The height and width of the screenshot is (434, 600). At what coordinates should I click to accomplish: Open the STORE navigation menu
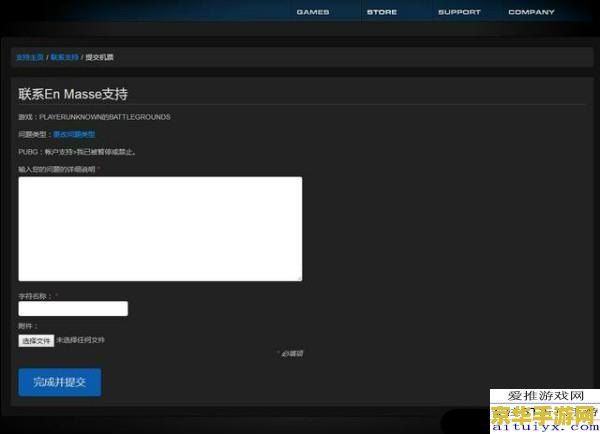coord(382,12)
